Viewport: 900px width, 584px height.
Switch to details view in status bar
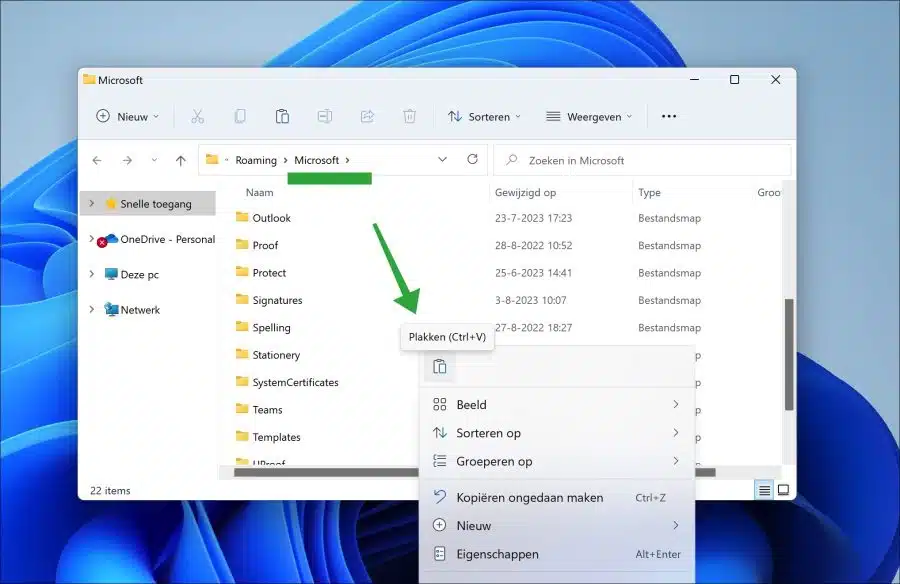click(x=765, y=490)
